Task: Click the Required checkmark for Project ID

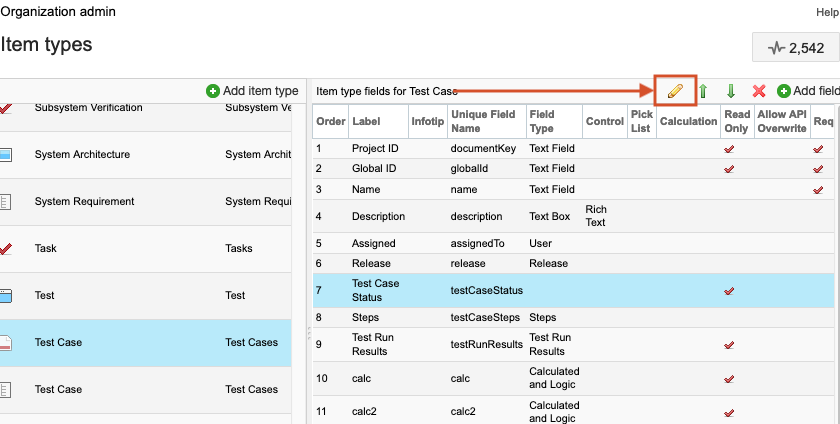Action: [818, 149]
